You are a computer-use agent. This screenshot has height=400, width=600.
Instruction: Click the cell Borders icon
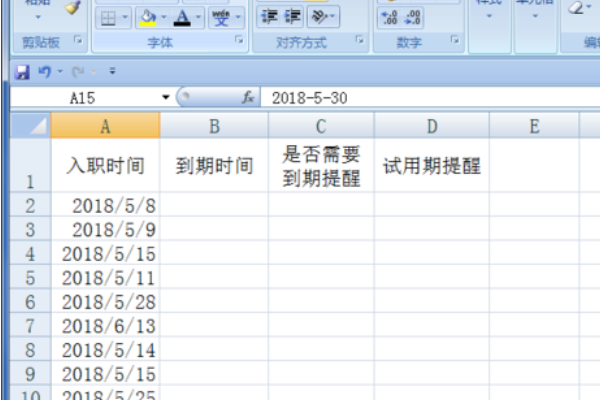click(108, 18)
